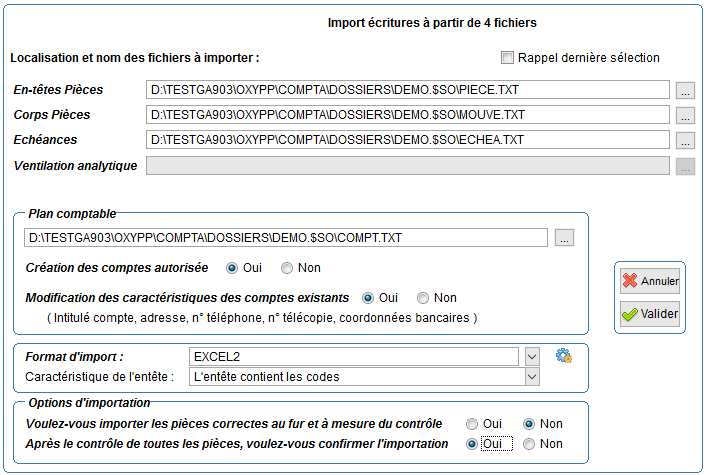The width and height of the screenshot is (706, 475).
Task: Click the Valider button with green check
Action: point(650,314)
